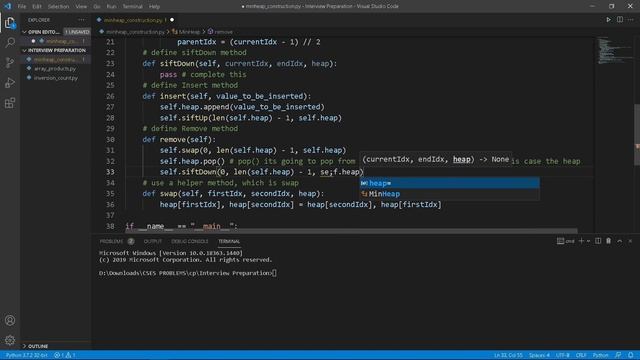This screenshot has width=640, height=360.
Task: Open Explorer views and more actions ellipsis
Action: [81, 20]
